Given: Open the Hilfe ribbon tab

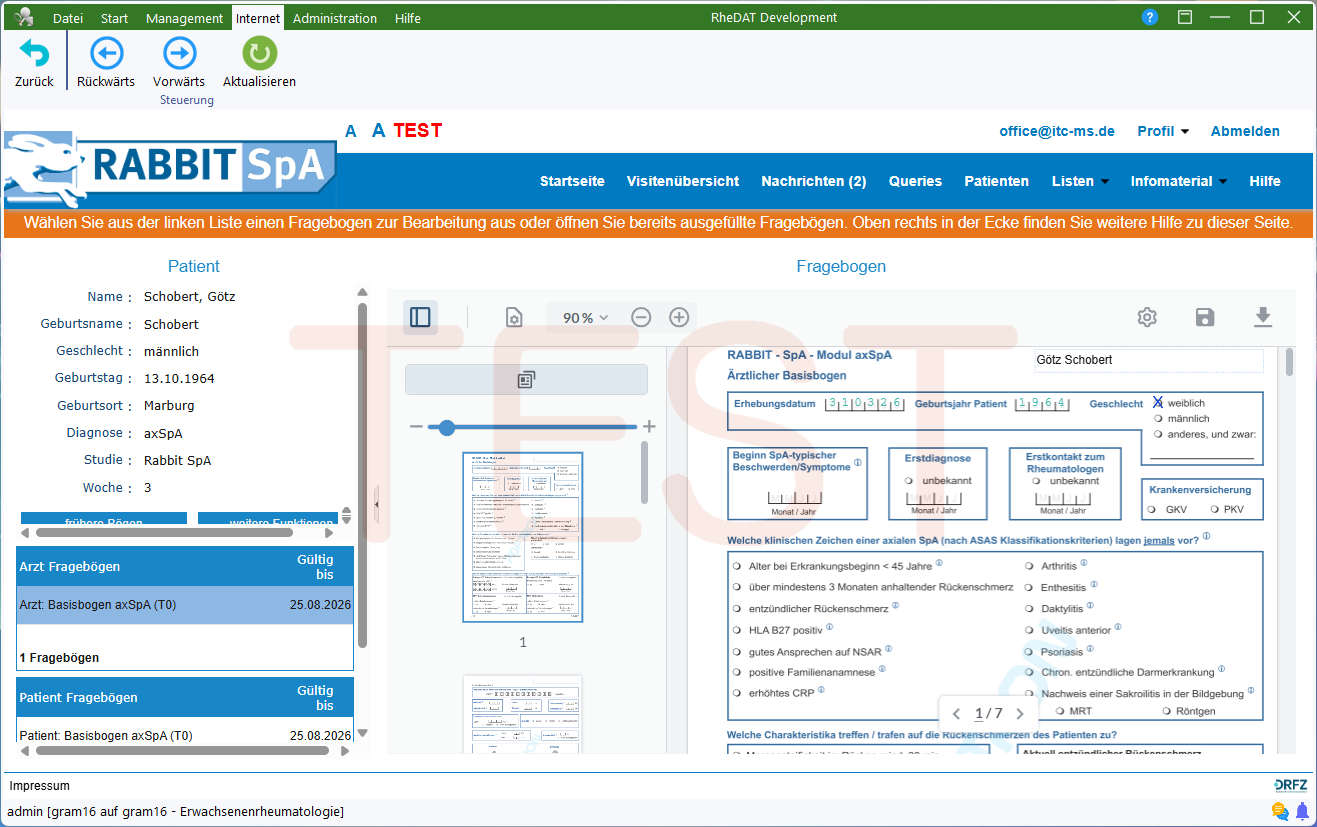Looking at the screenshot, I should point(408,18).
